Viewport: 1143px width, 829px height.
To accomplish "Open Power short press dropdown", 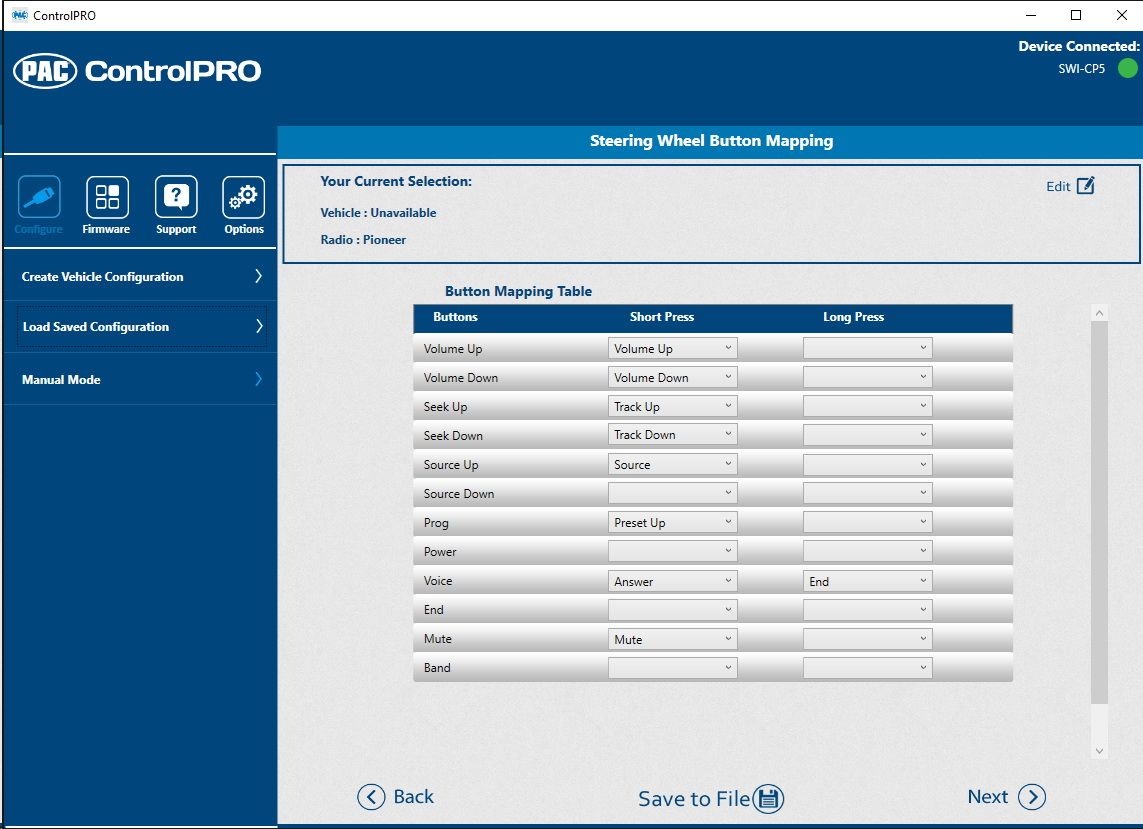I will pyautogui.click(x=672, y=551).
